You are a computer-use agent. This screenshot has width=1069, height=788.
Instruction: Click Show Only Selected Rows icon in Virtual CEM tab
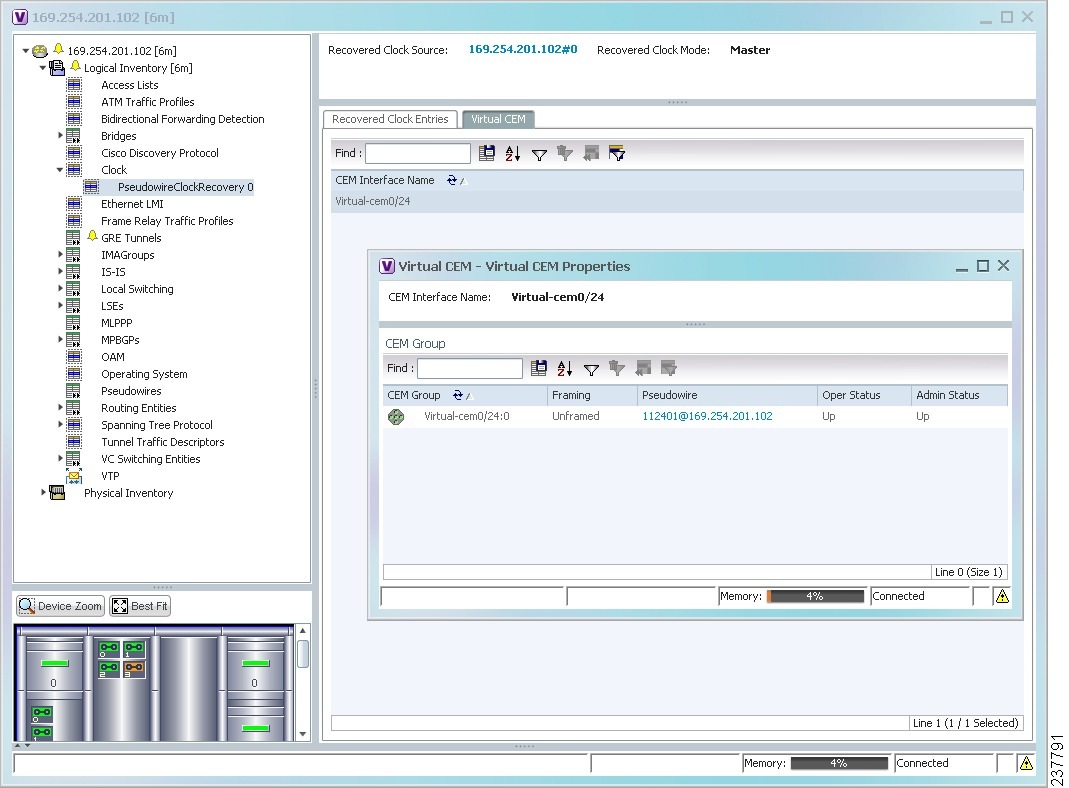[617, 153]
